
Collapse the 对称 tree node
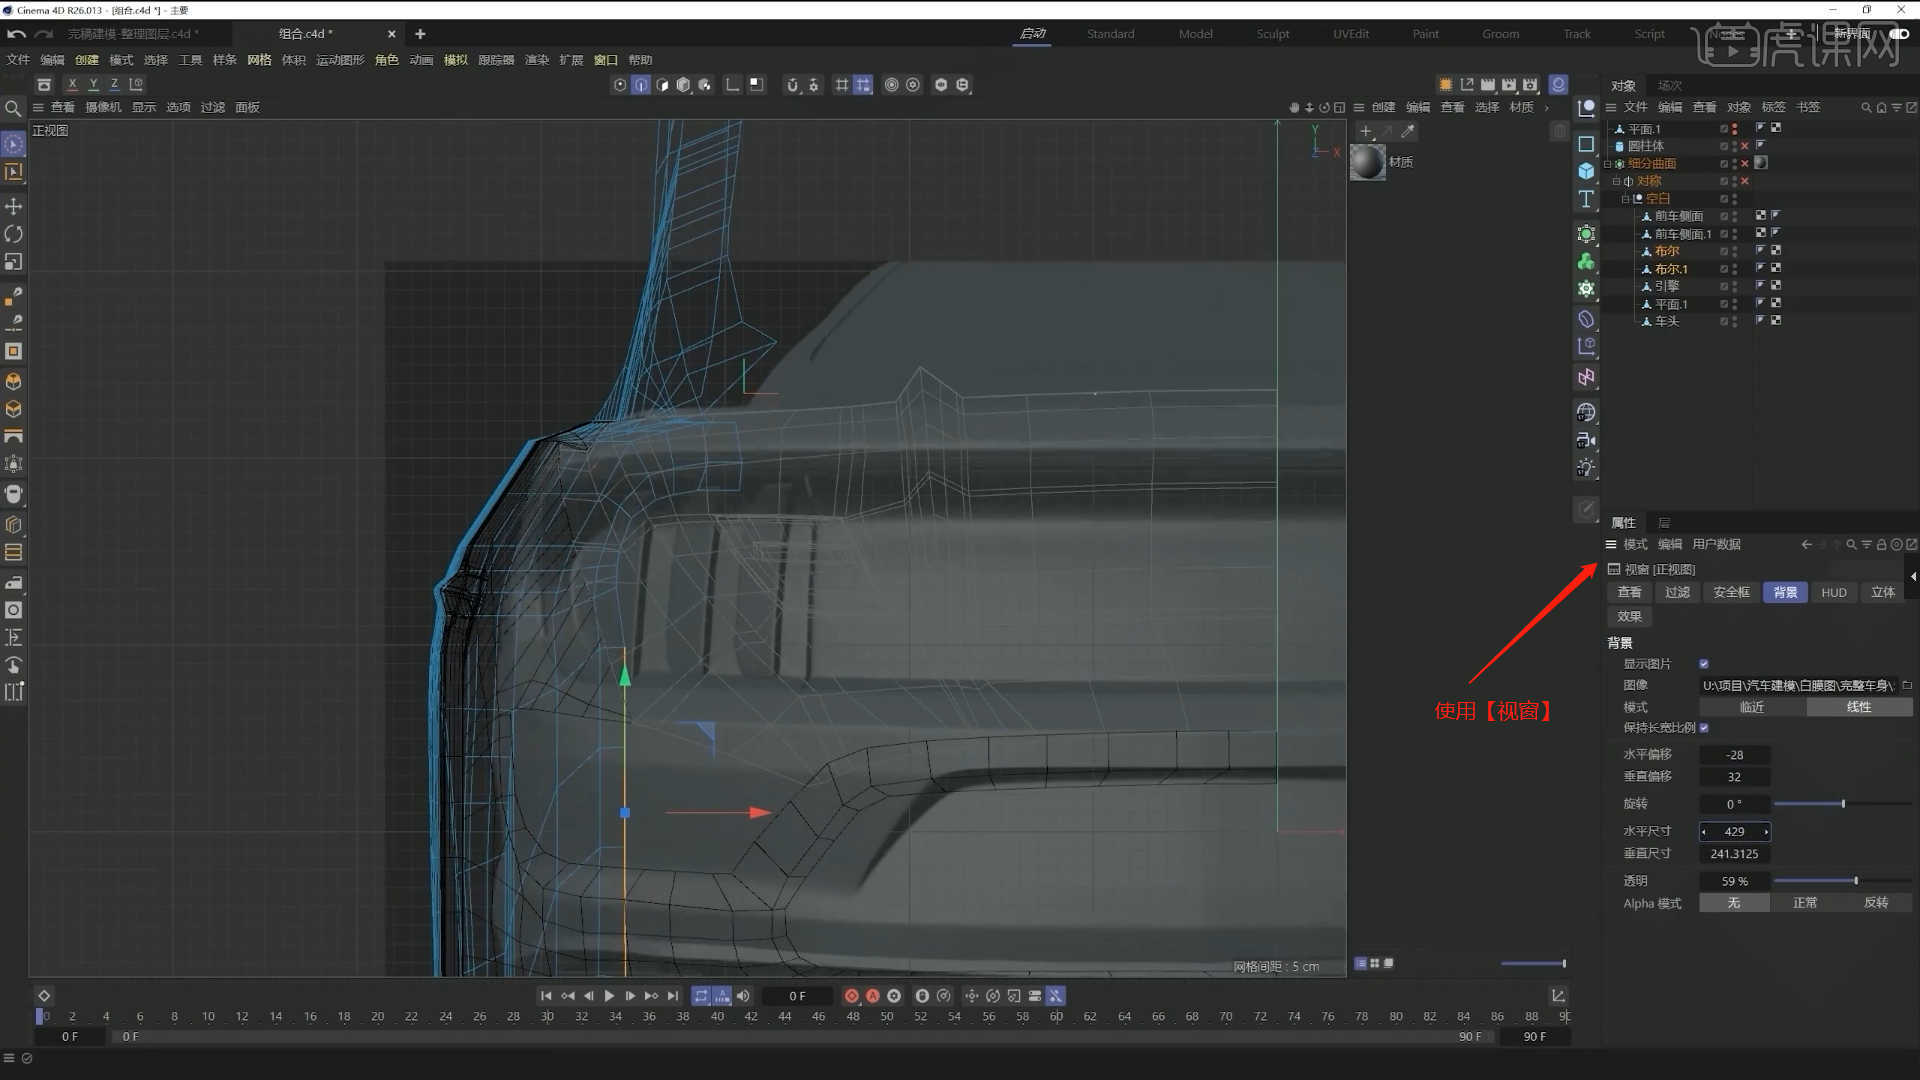[1616, 181]
